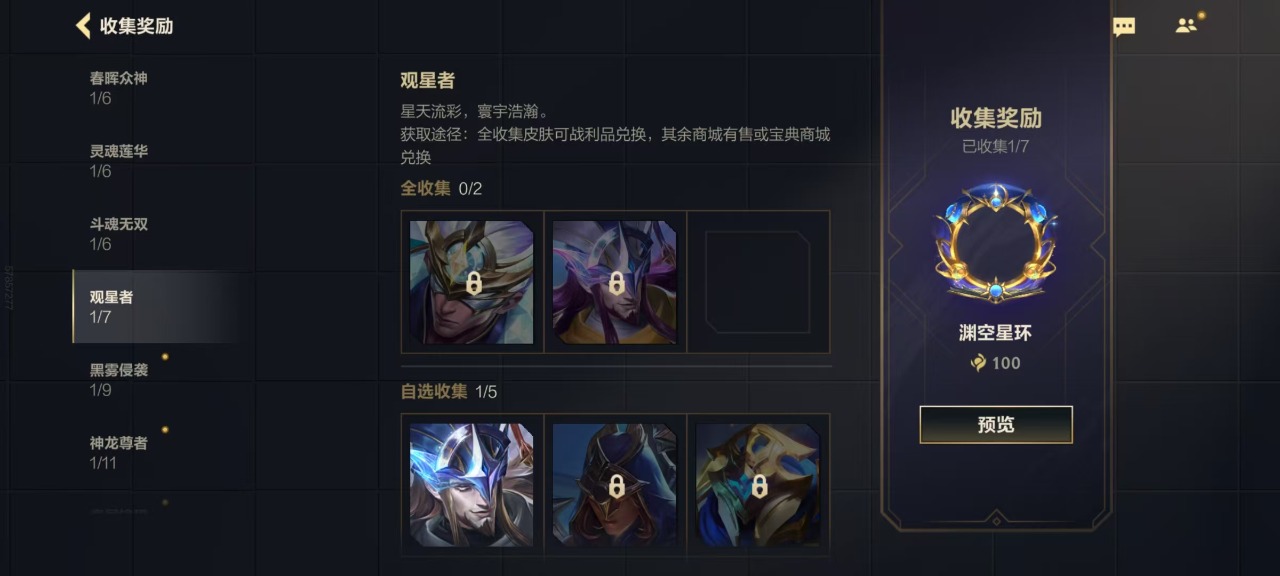Select the 观星者 collection tab
The width and height of the screenshot is (1280, 576).
tap(155, 307)
